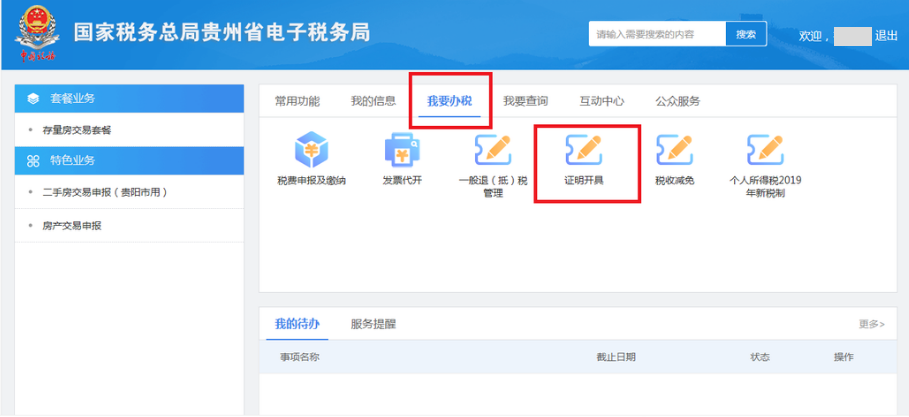Viewport: 909px width, 417px height.
Task: Click the 套餐业务 layers icon
Action: [33, 99]
